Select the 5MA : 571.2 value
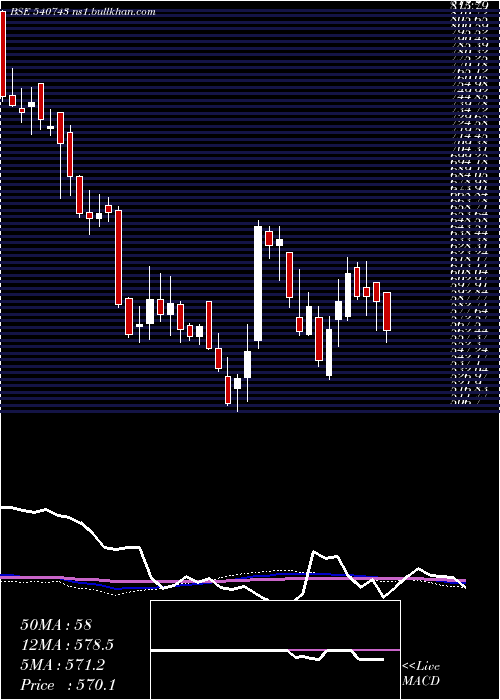This screenshot has height=700, width=500. pos(63,665)
